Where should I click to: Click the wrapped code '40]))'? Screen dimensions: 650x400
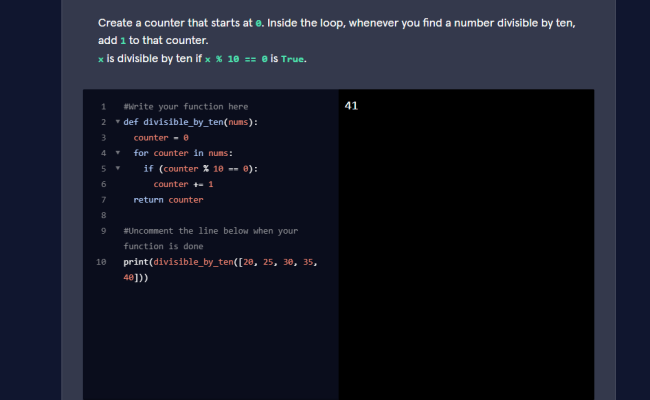click(136, 277)
